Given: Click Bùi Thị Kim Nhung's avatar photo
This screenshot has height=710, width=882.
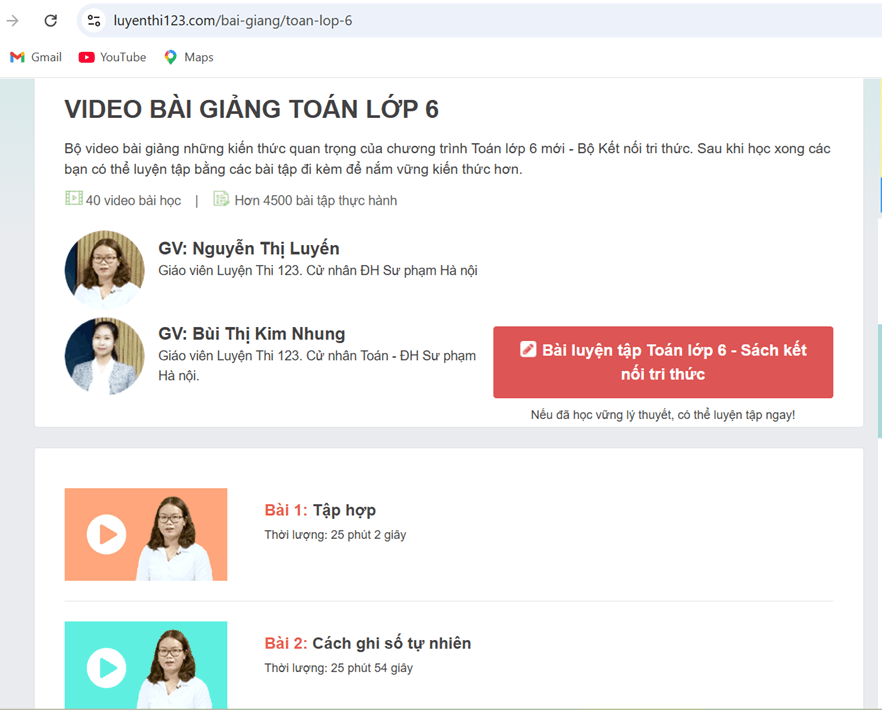Looking at the screenshot, I should coord(105,356).
